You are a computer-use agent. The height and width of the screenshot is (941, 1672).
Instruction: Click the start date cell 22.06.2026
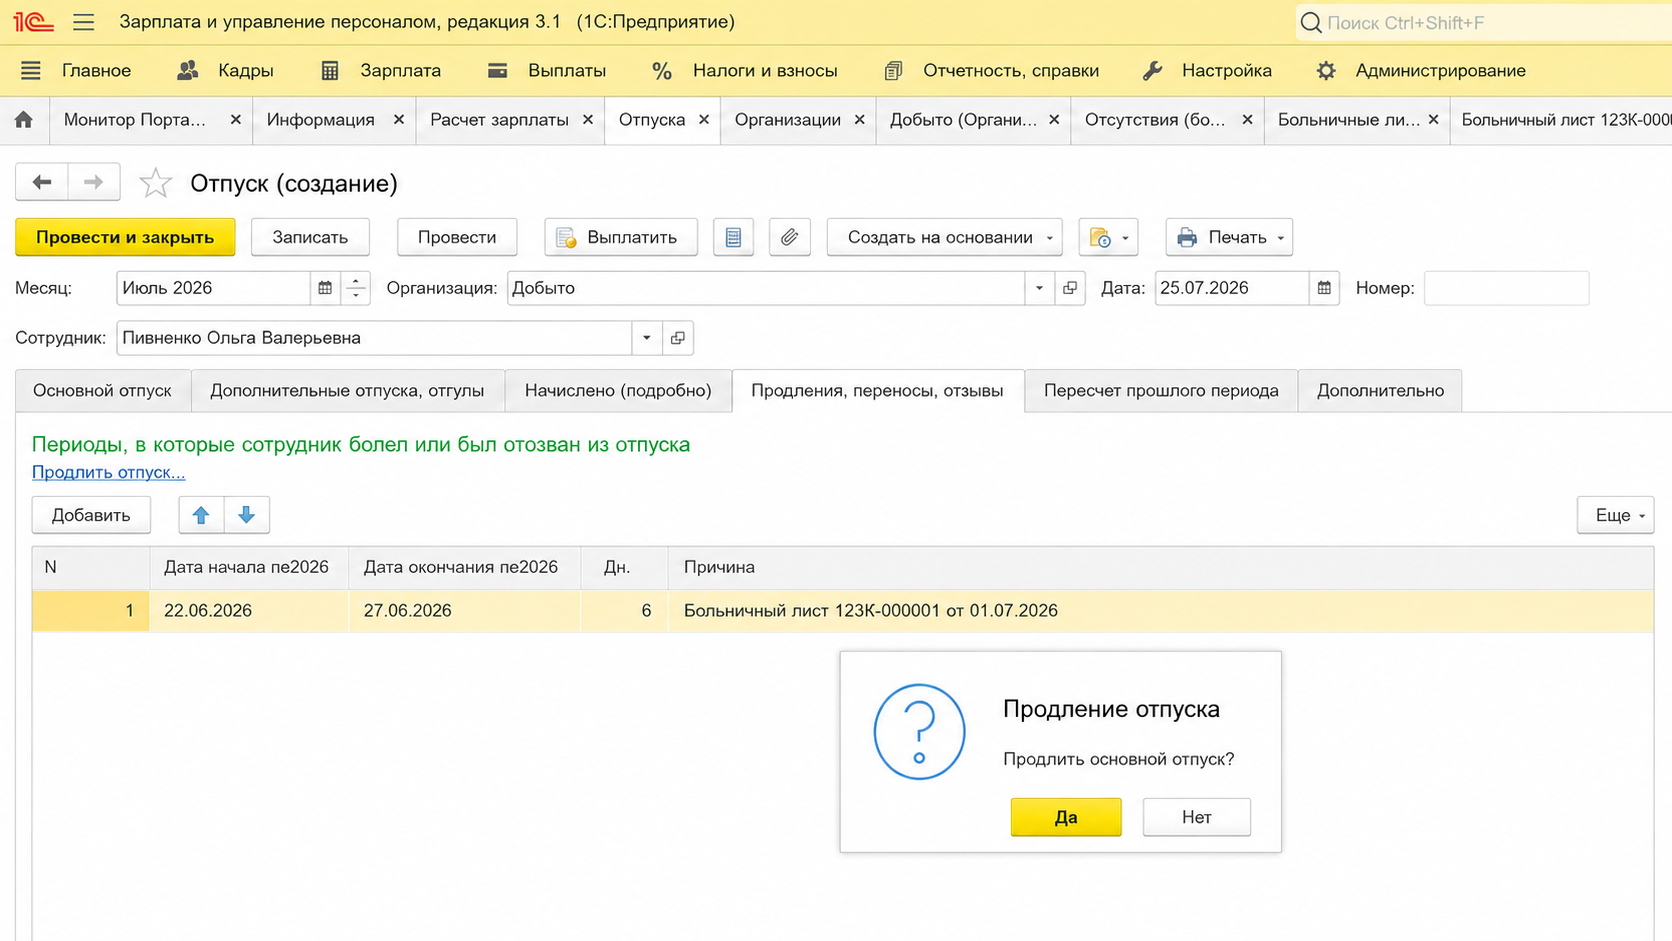249,611
